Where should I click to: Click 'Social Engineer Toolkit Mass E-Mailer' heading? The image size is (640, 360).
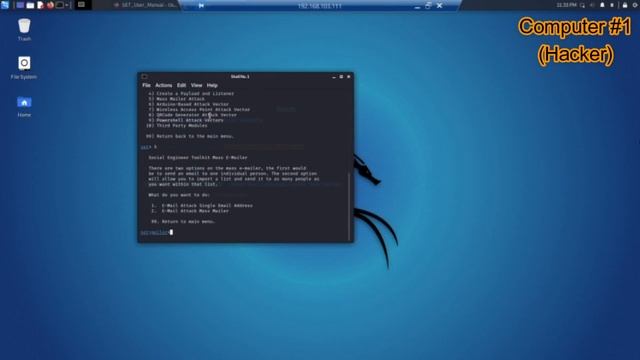point(198,158)
